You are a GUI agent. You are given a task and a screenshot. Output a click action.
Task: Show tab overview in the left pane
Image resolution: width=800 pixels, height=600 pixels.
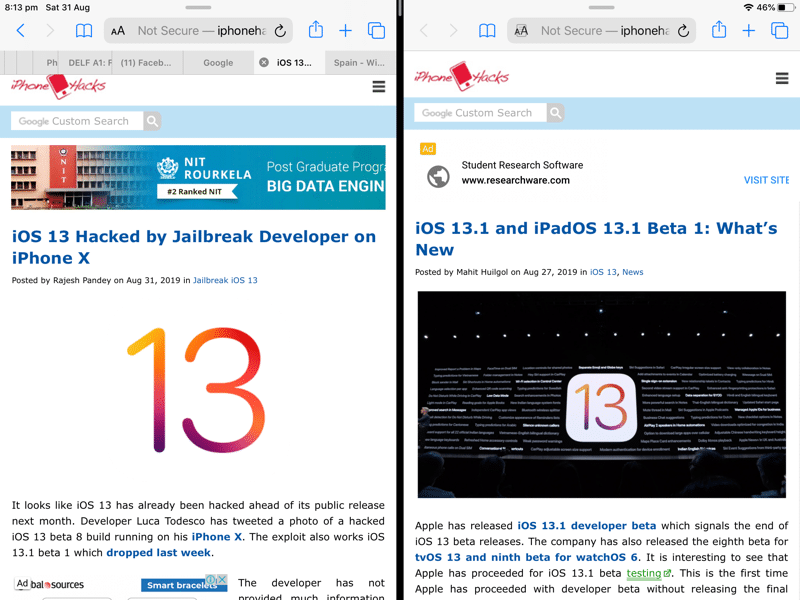tap(376, 31)
